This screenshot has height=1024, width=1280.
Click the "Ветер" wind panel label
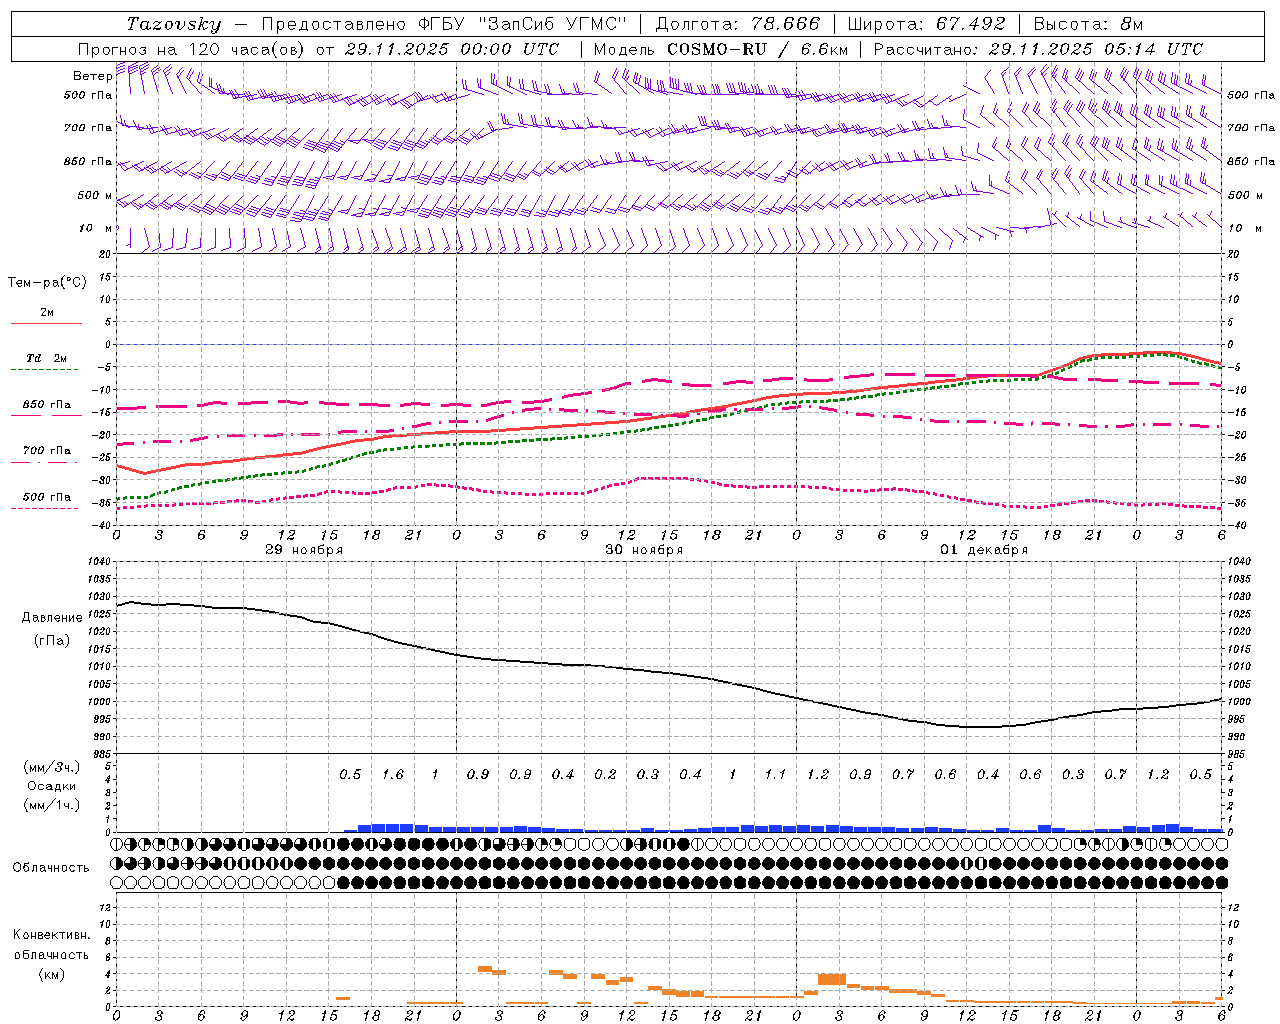92,76
